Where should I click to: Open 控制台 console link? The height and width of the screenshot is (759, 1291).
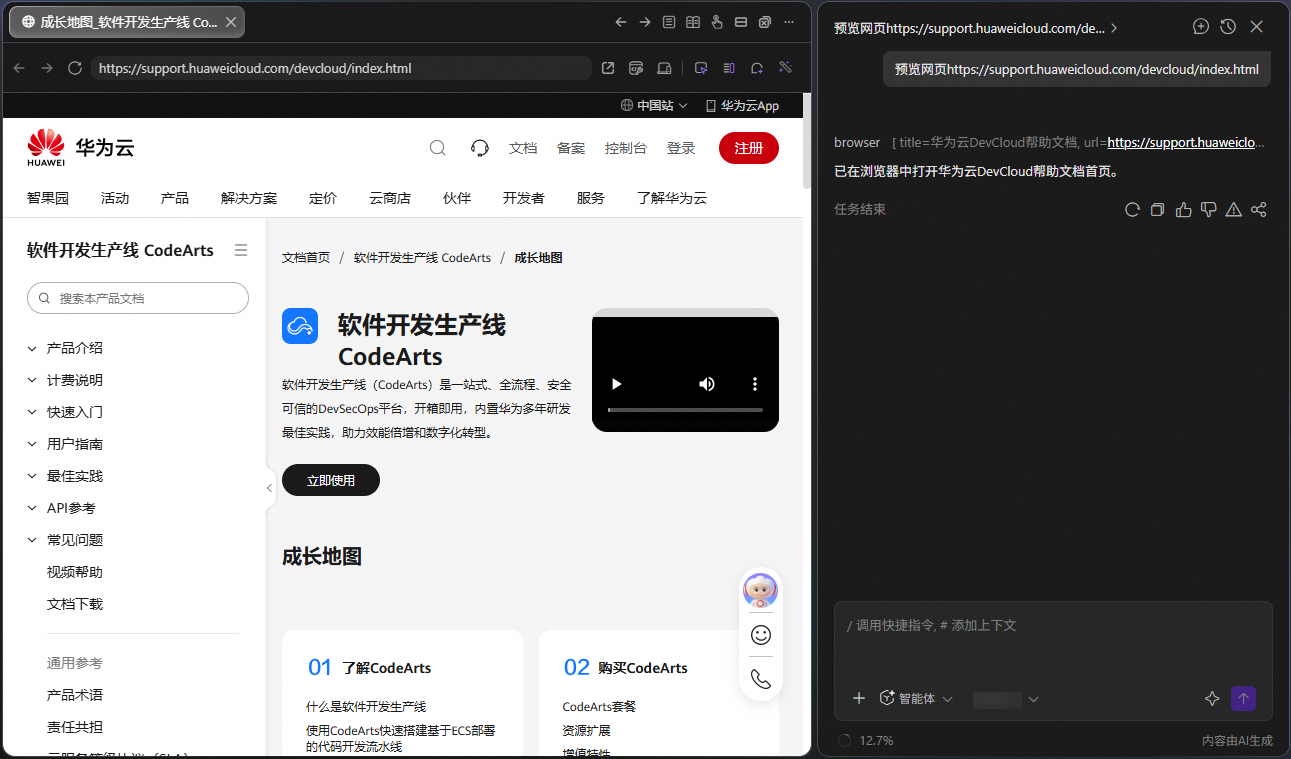(x=626, y=148)
